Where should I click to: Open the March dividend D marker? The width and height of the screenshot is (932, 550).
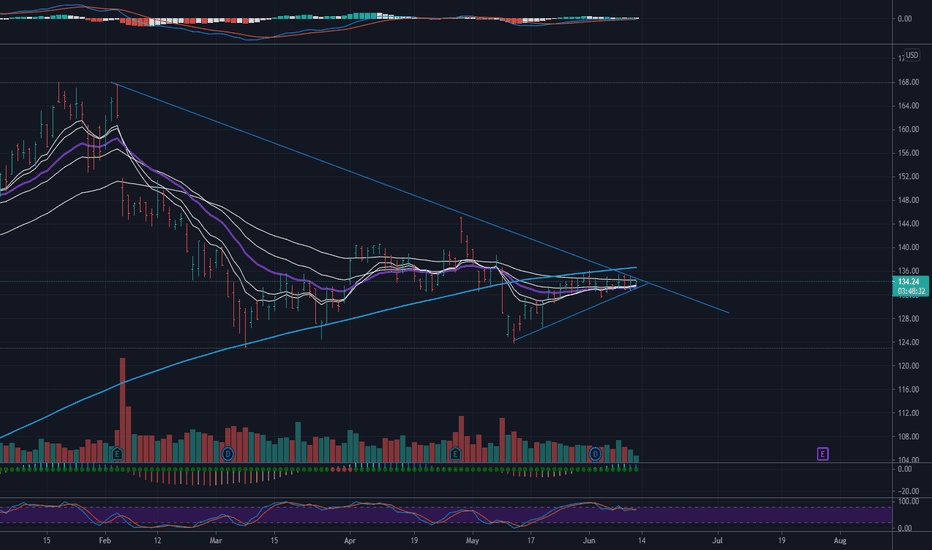click(x=227, y=454)
